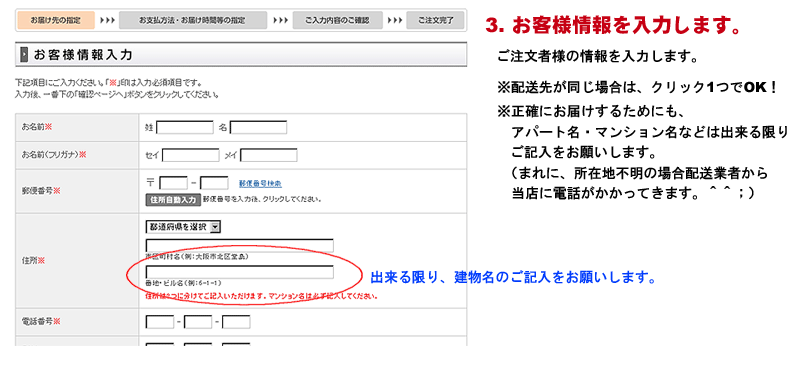The height and width of the screenshot is (369, 800).
Task: Focus the セイ furigana input field
Action: (190, 155)
